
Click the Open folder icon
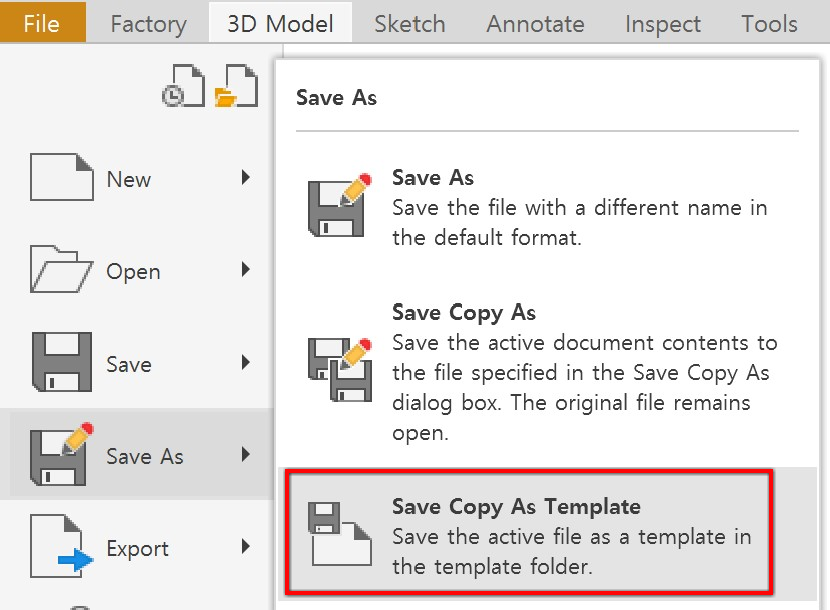pyautogui.click(x=61, y=271)
